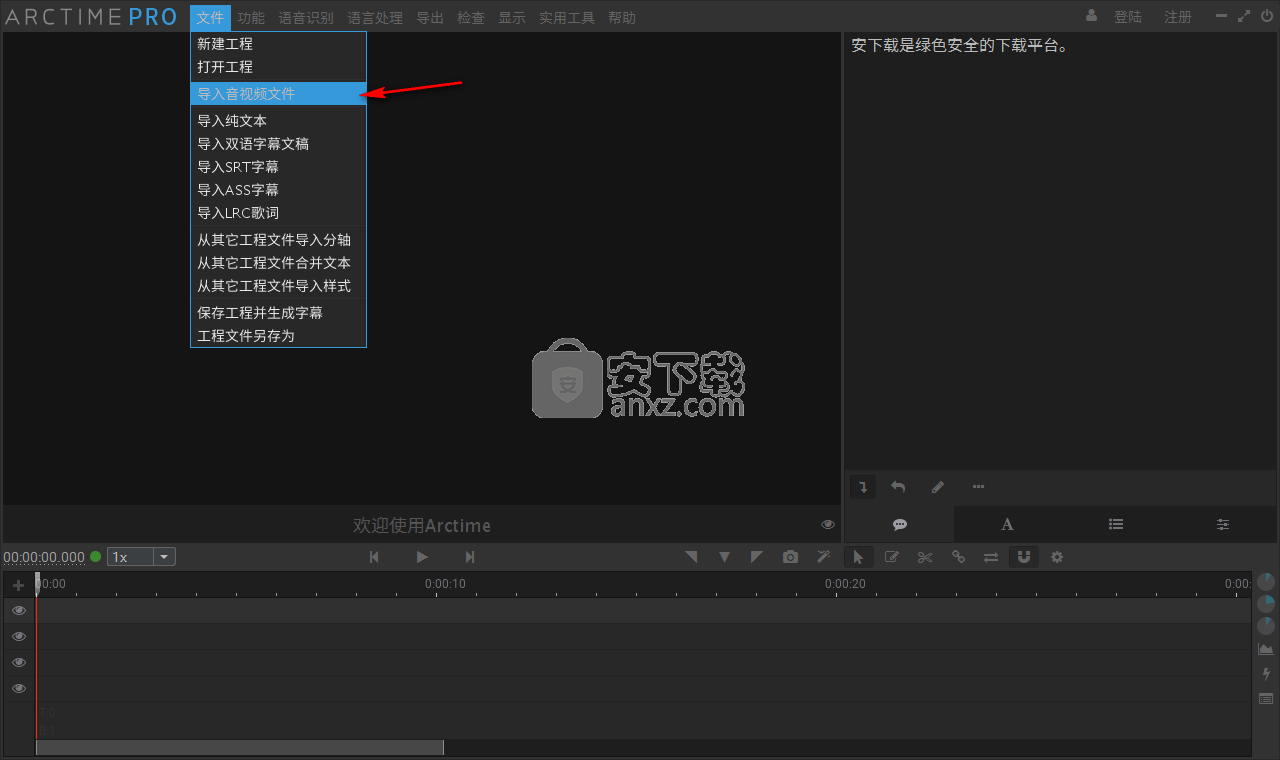Select 导入LRC歌词 menu entry
Image resolution: width=1280 pixels, height=760 pixels.
(x=279, y=213)
